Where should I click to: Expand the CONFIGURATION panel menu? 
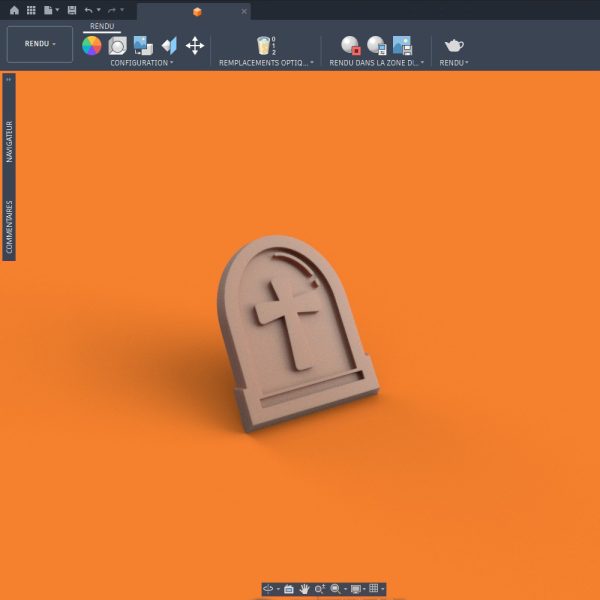[142, 63]
